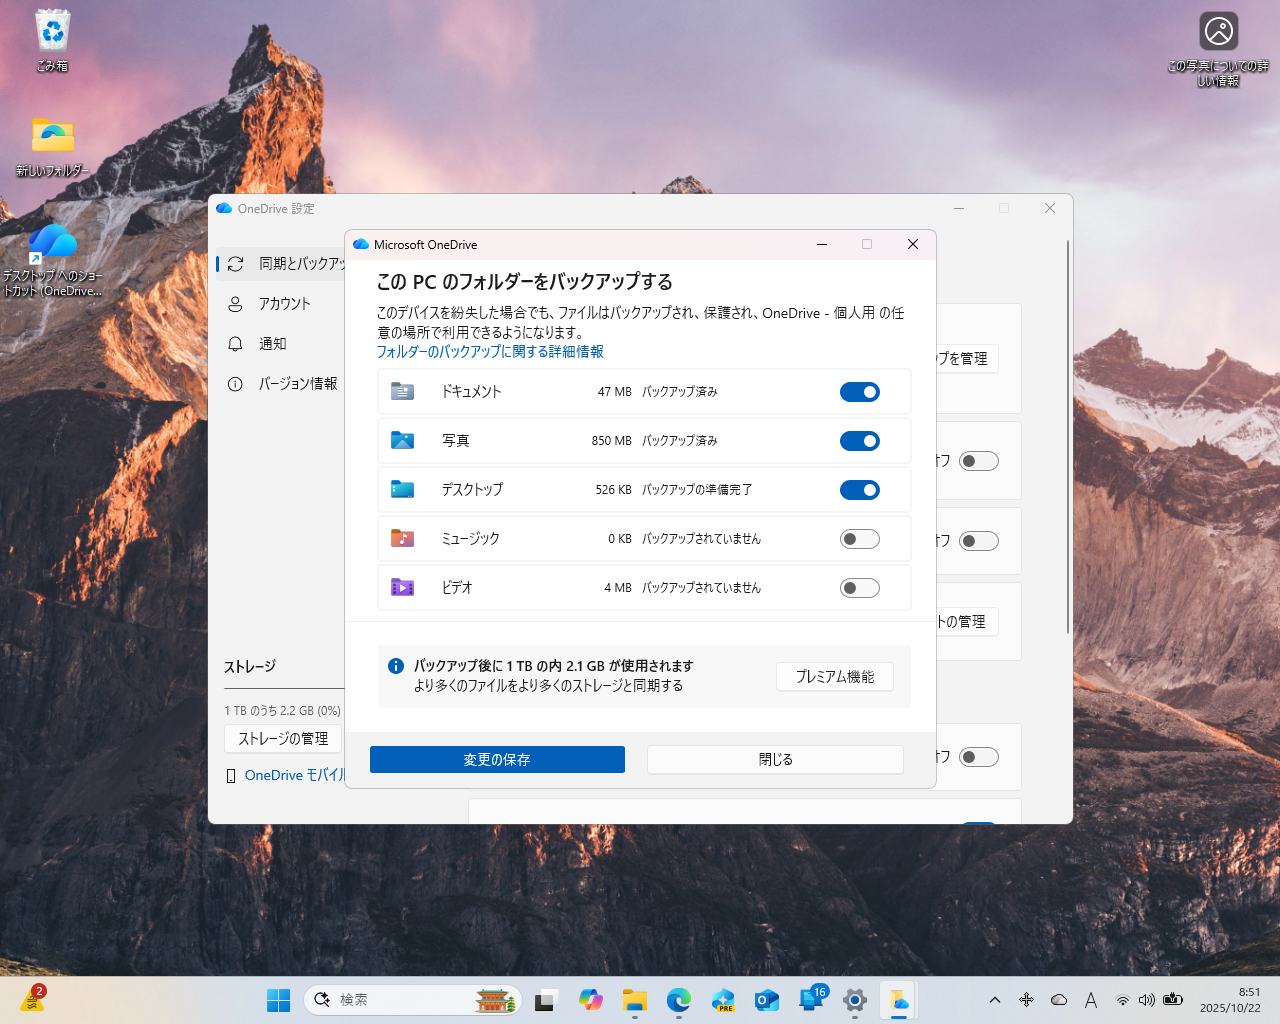The width and height of the screenshot is (1280, 1024).
Task: Expand hidden system tray icons
Action: tap(995, 1000)
